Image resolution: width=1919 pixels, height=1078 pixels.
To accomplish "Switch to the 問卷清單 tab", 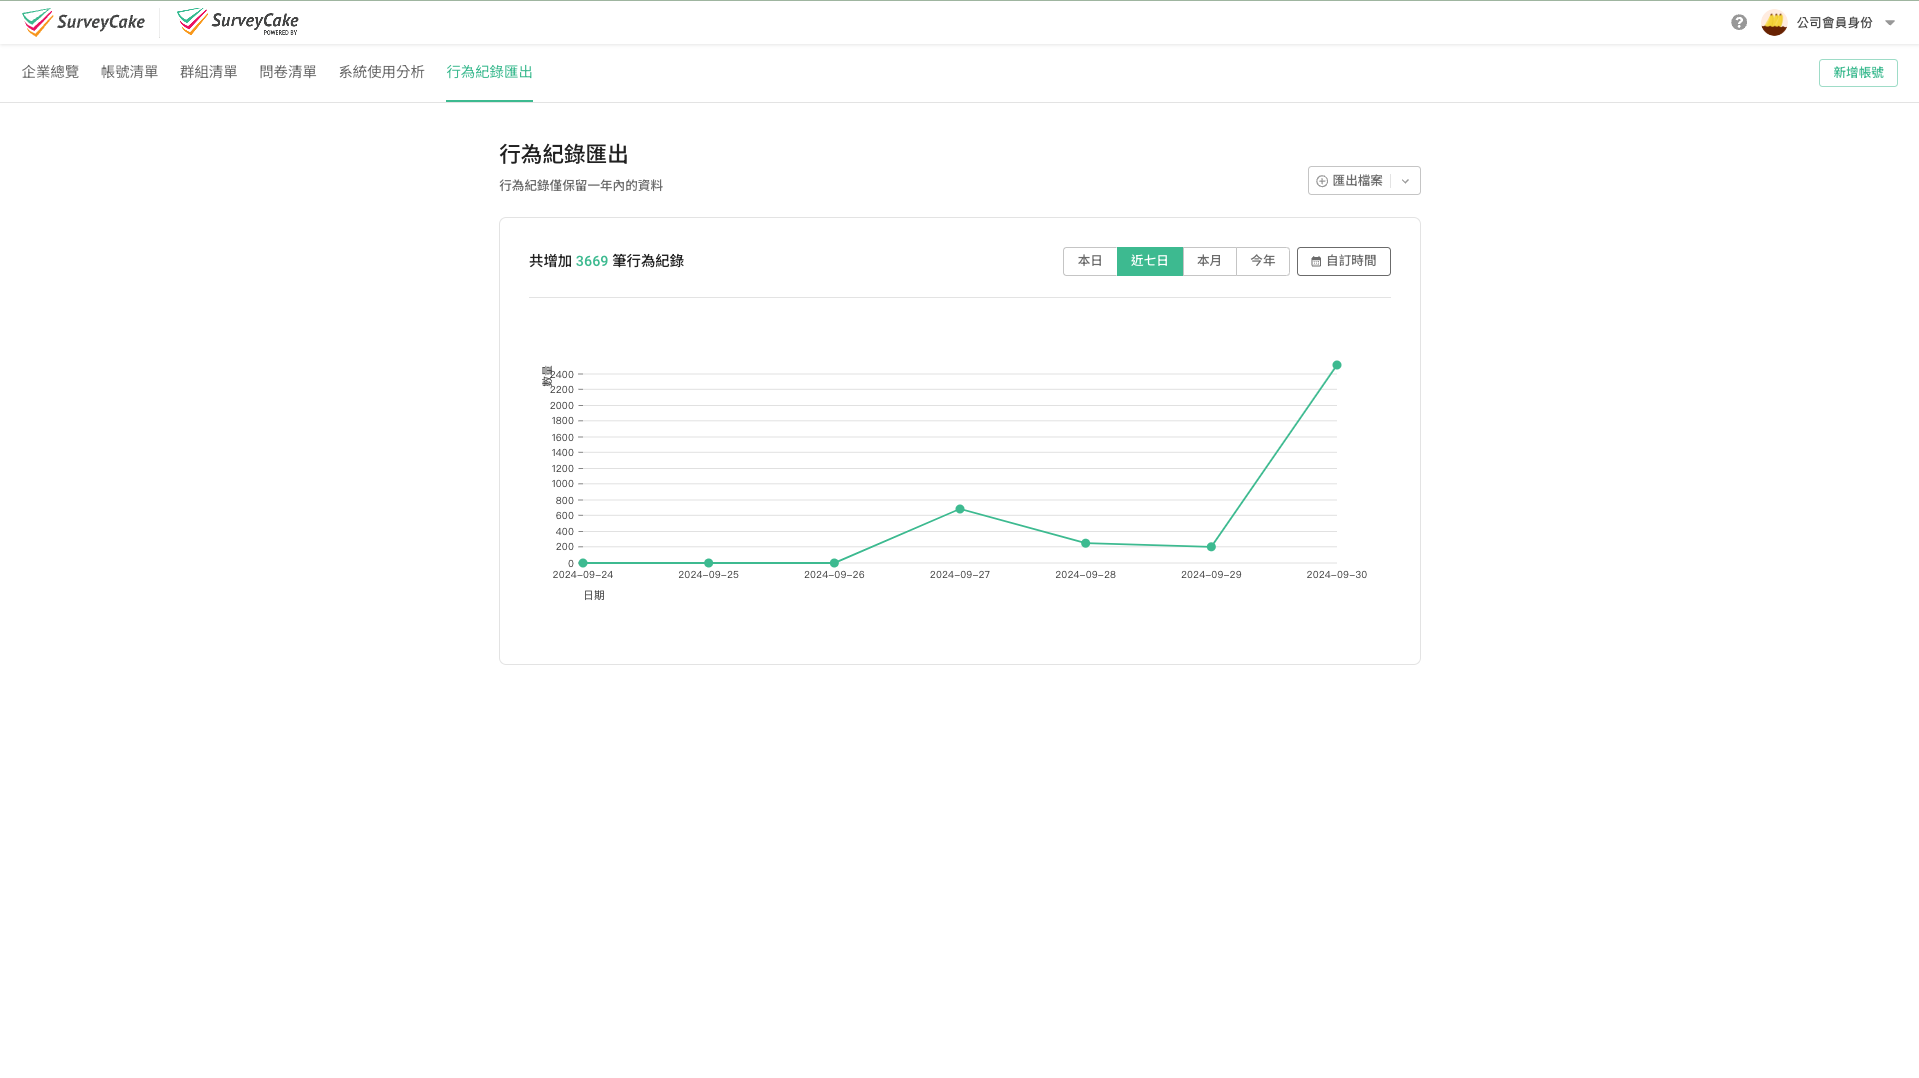I will [288, 72].
